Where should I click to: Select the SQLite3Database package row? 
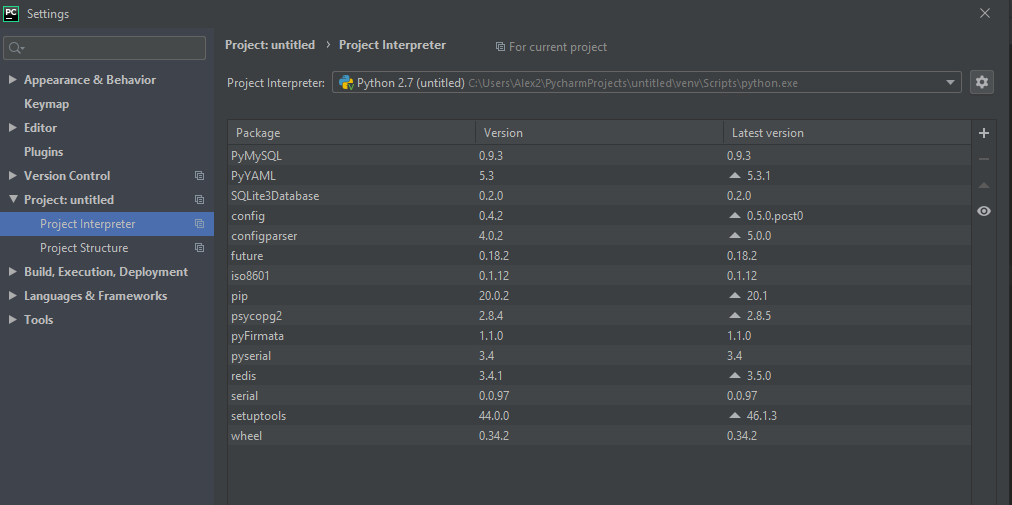[x=599, y=196]
